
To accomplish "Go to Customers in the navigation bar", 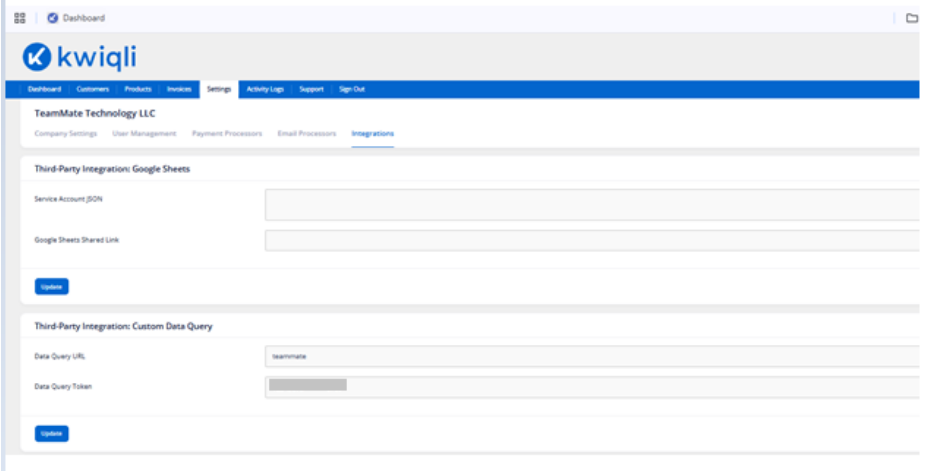I will pos(93,90).
